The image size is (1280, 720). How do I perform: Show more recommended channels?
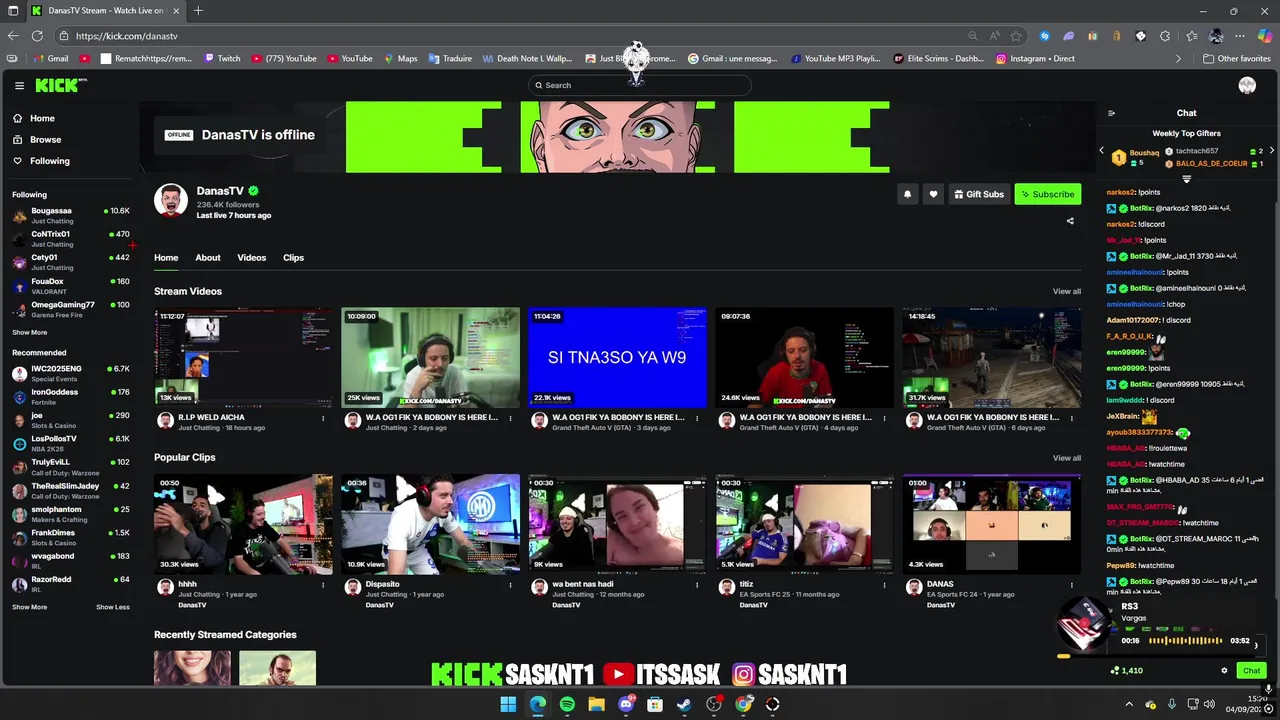[29, 607]
